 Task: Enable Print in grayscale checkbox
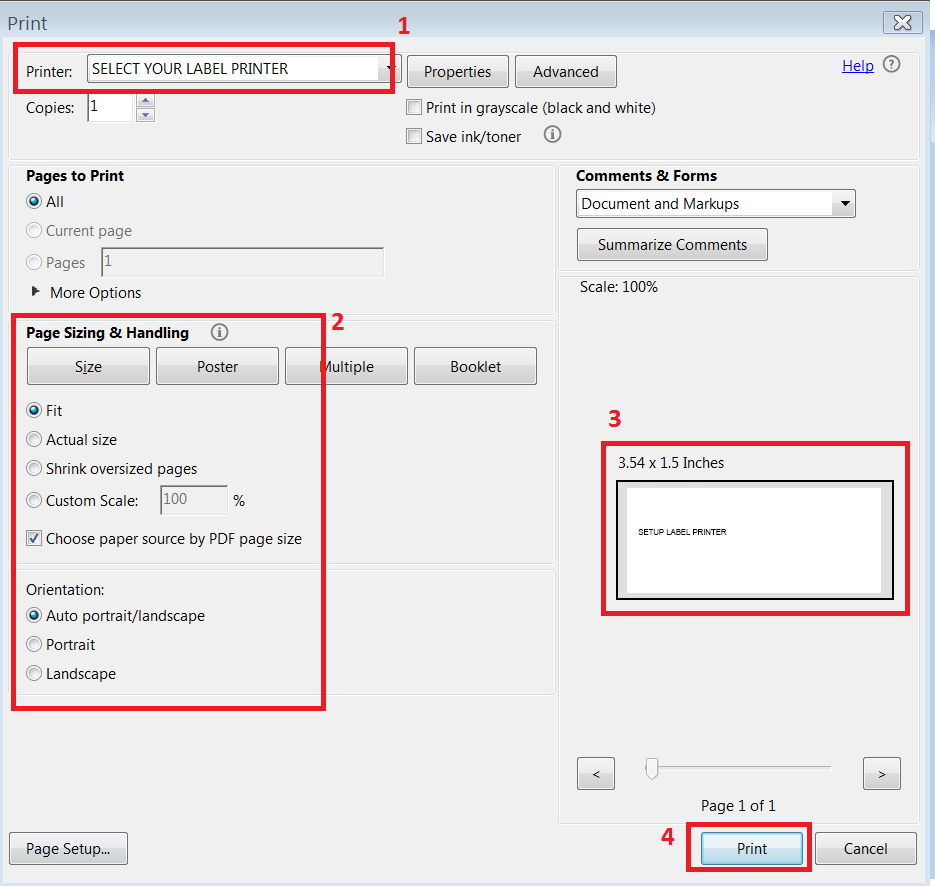(414, 108)
